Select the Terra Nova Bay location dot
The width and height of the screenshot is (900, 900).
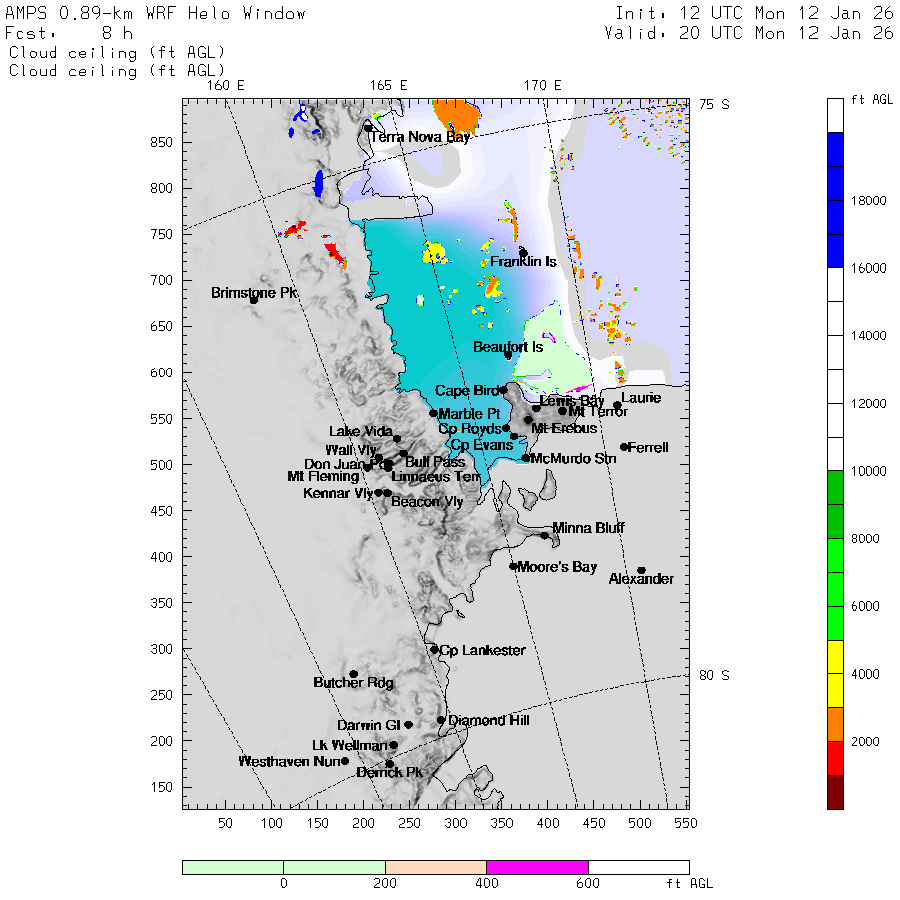(x=368, y=127)
